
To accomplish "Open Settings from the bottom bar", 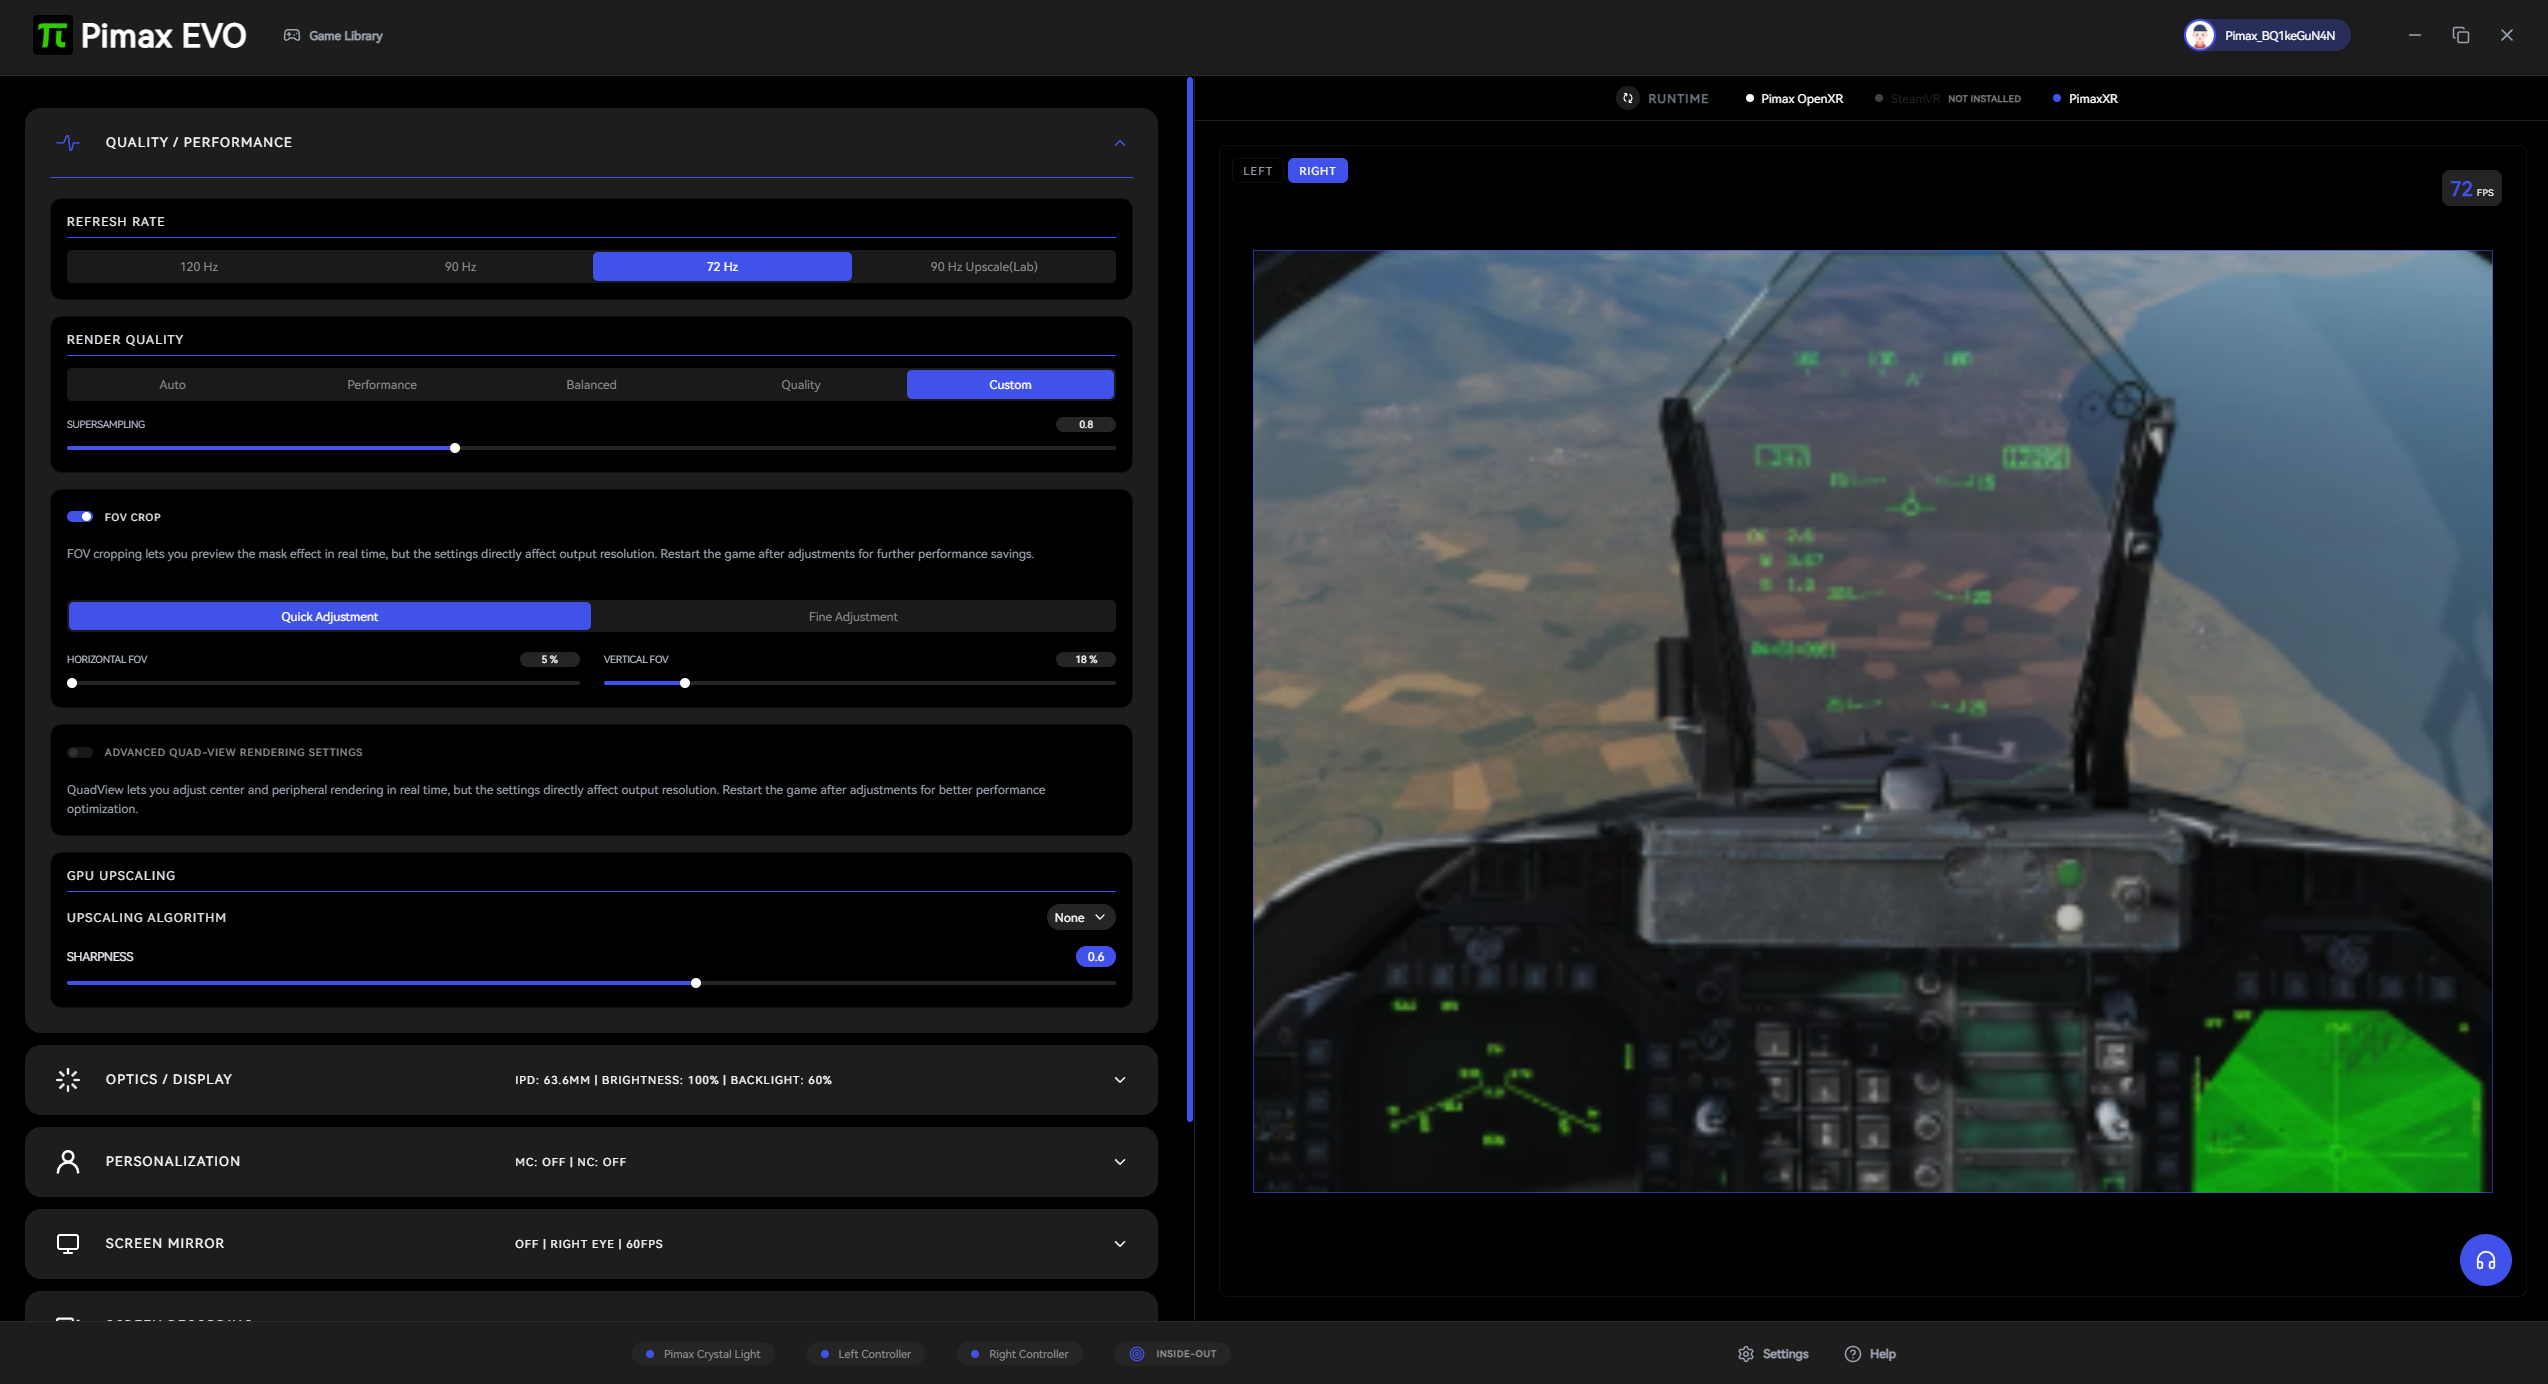I will pyautogui.click(x=1774, y=1354).
